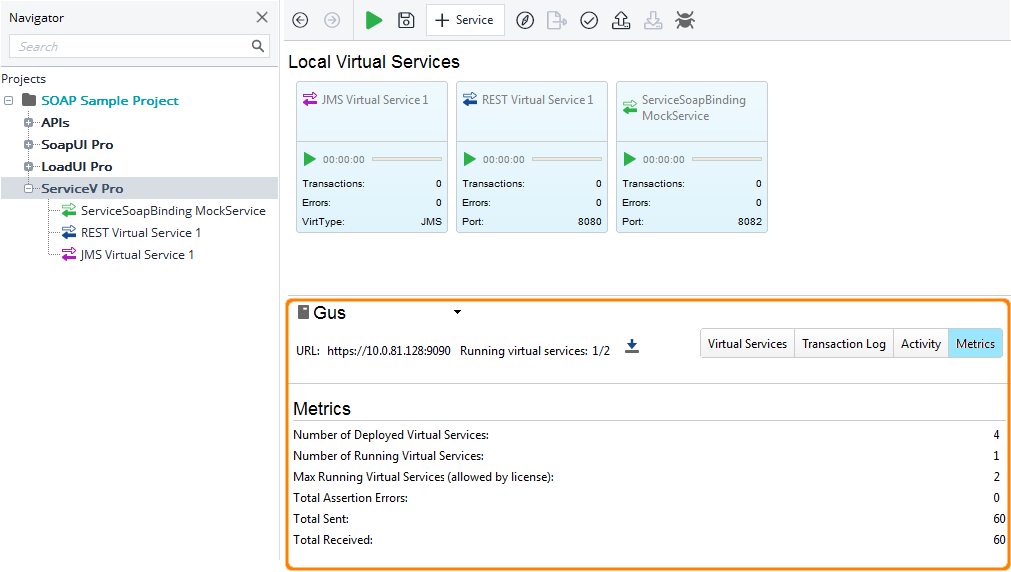
Task: Click the purple icon beside JMS Virtual Service 1 in tree
Action: point(68,254)
